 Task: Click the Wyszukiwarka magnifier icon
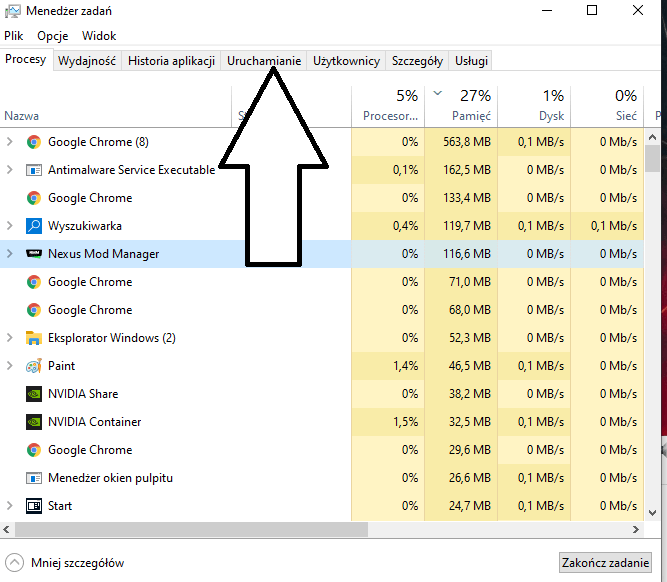[34, 226]
